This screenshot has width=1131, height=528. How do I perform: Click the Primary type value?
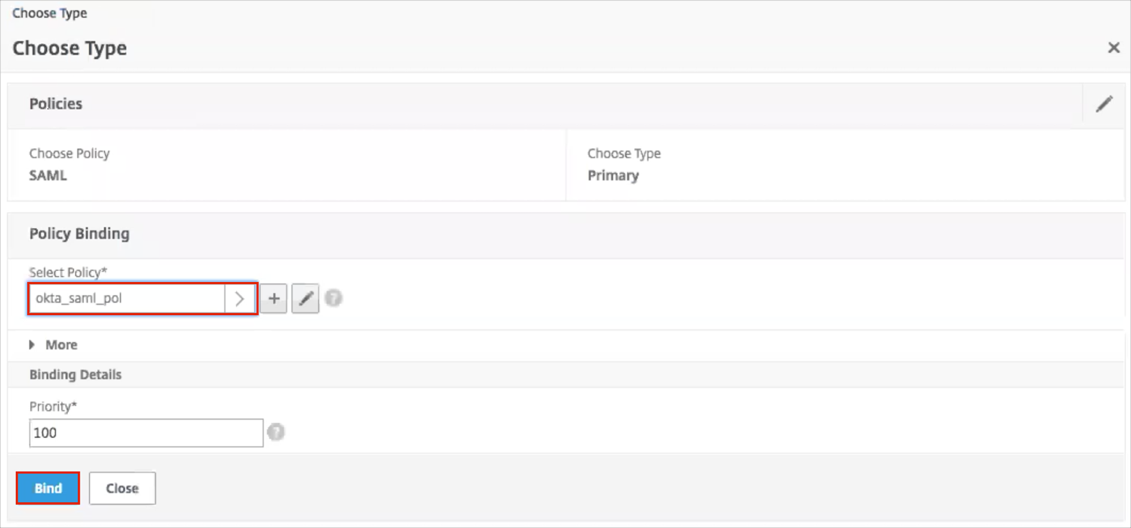point(613,175)
